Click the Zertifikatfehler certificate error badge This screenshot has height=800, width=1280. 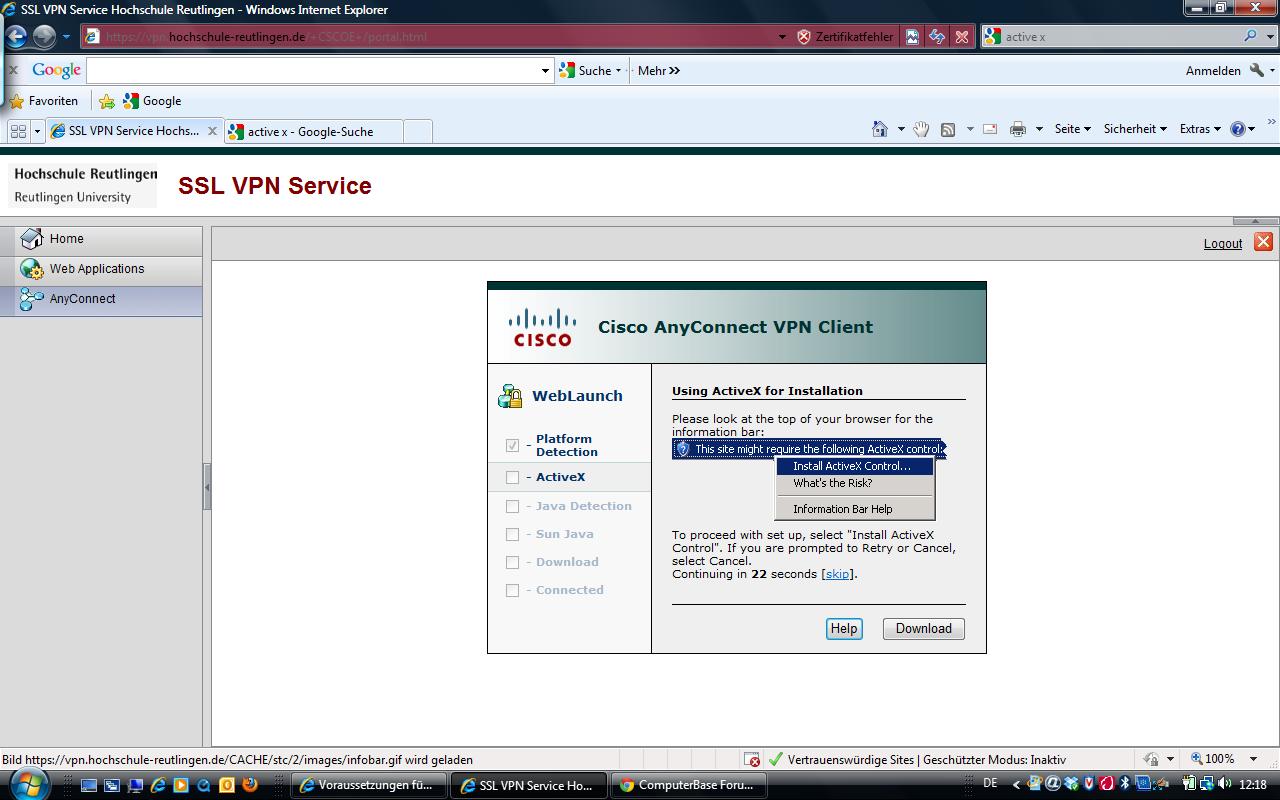pos(845,37)
